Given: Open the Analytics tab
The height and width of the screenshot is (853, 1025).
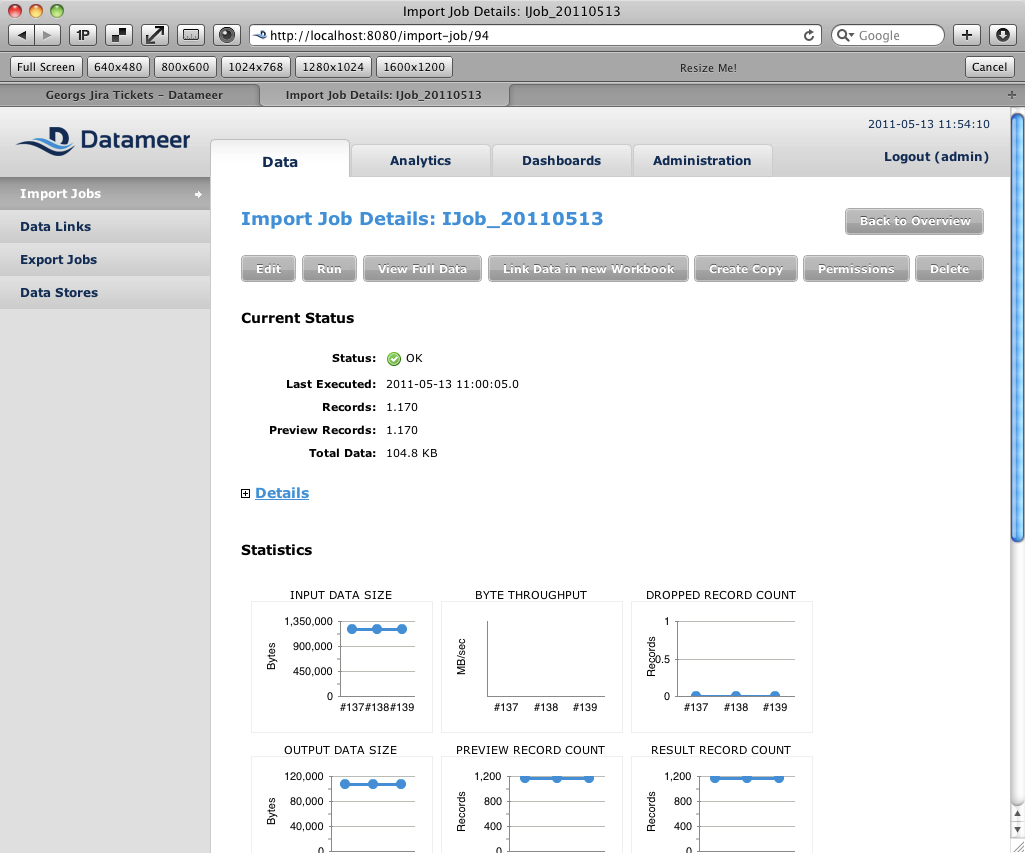Looking at the screenshot, I should [x=420, y=161].
